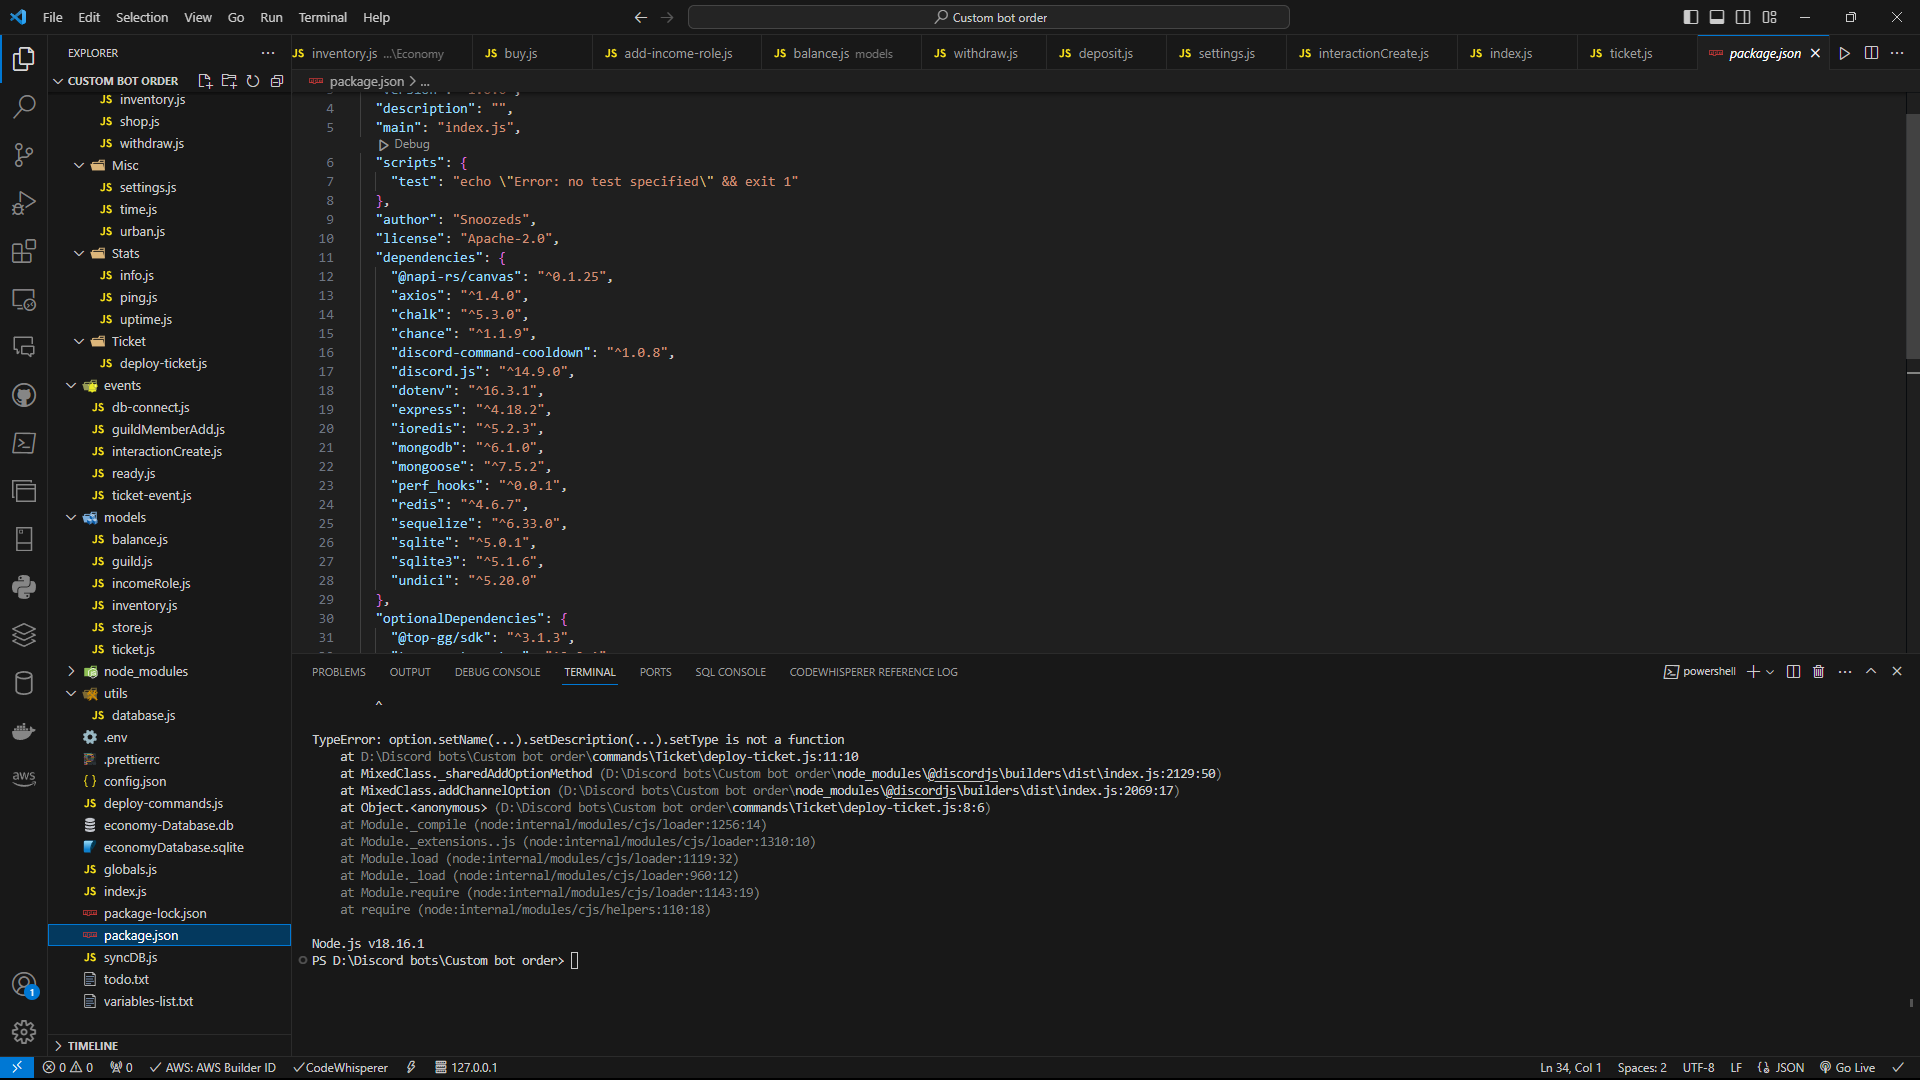Image resolution: width=1920 pixels, height=1080 pixels.
Task: Click the CodeWhisperer status item
Action: pyautogui.click(x=340, y=1067)
